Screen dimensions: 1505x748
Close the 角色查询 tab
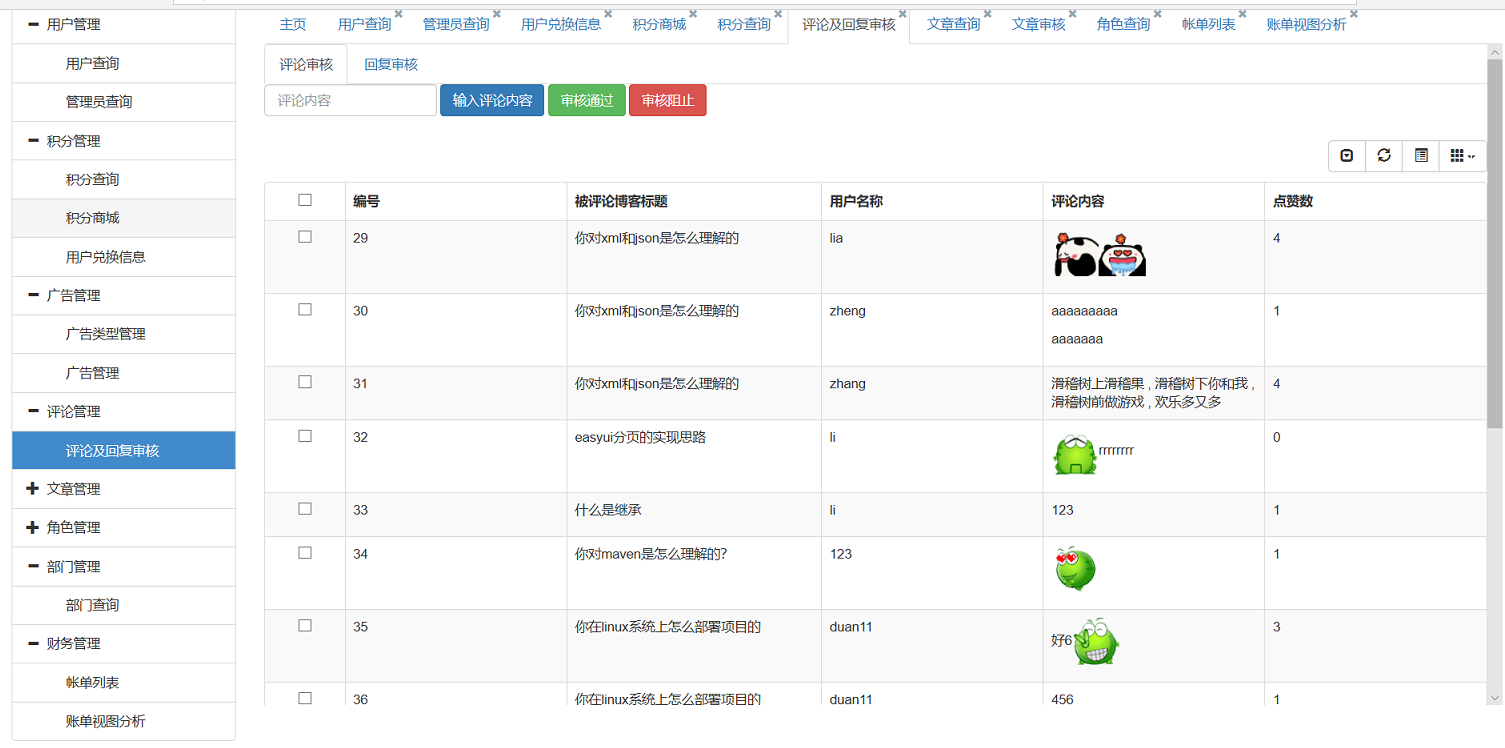coord(1157,14)
